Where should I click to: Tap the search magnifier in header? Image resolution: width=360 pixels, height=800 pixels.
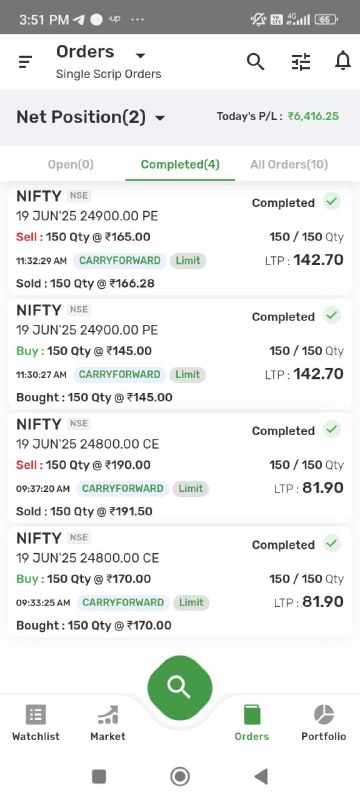pyautogui.click(x=255, y=62)
